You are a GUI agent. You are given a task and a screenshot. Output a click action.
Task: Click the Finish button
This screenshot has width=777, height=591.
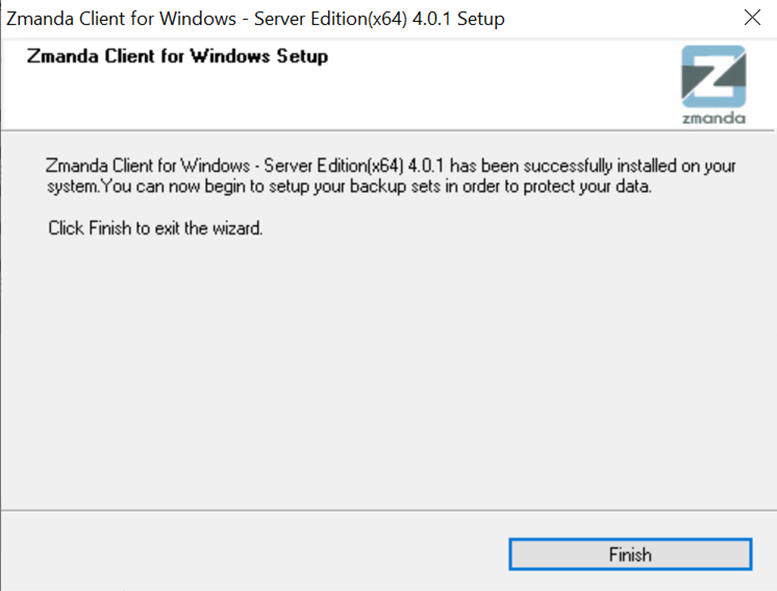630,554
